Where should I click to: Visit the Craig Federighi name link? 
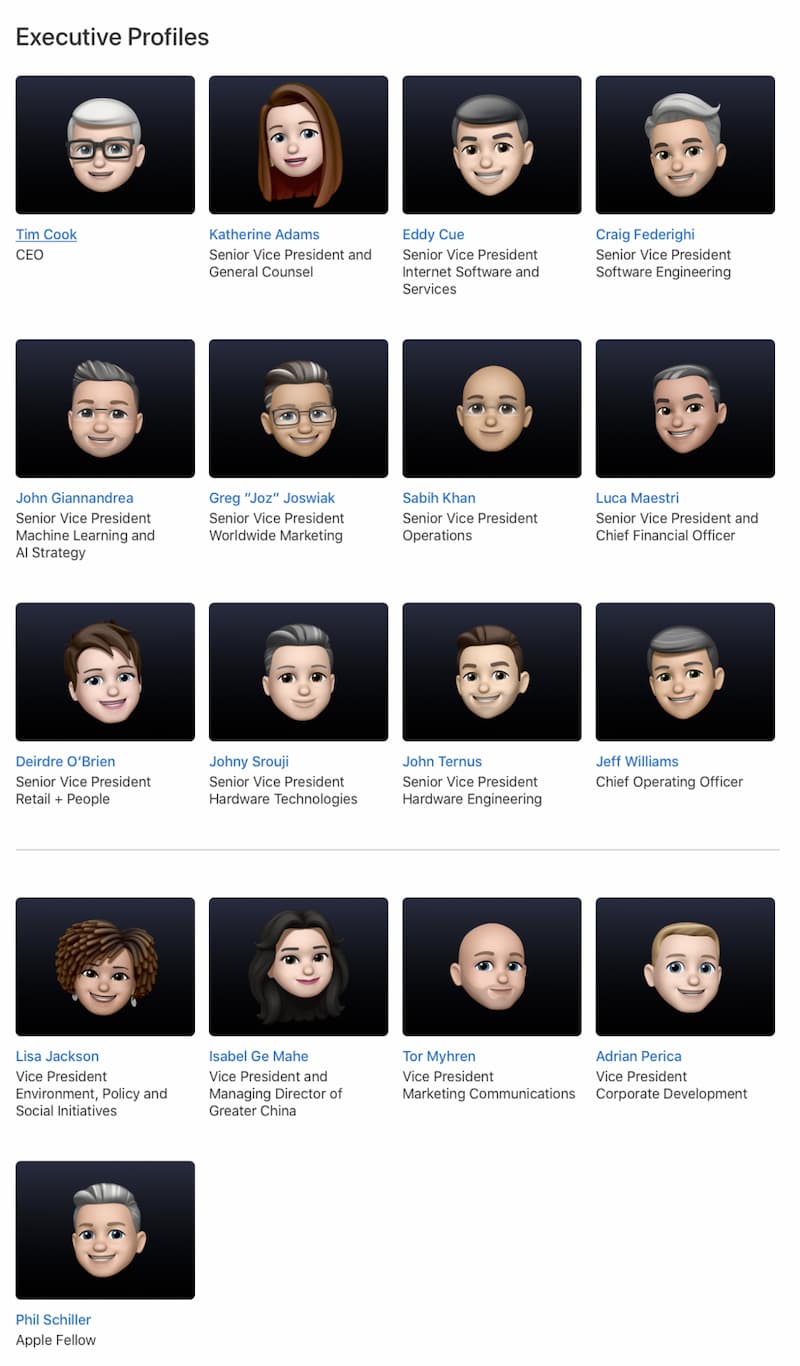pyautogui.click(x=645, y=235)
